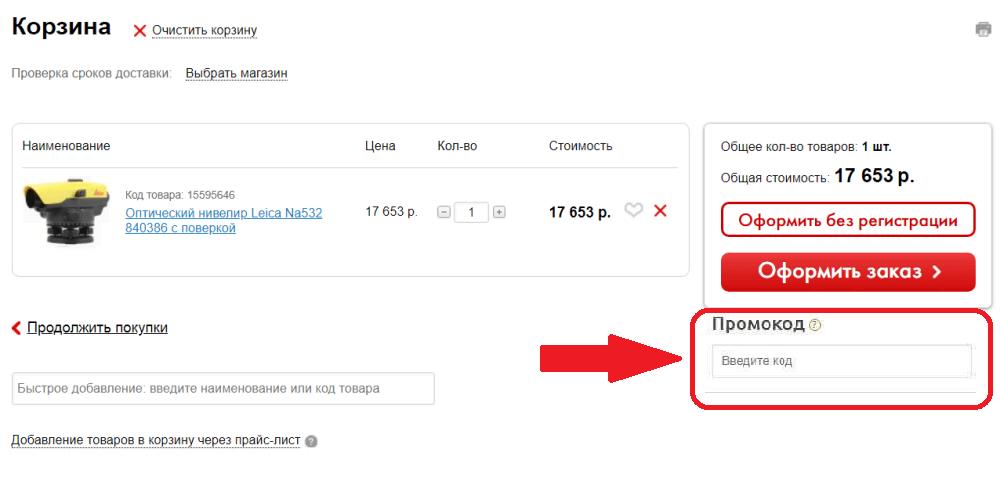Image resolution: width=1000 pixels, height=481 pixels.
Task: Click the help icon next to Промокод
Action: click(x=815, y=325)
